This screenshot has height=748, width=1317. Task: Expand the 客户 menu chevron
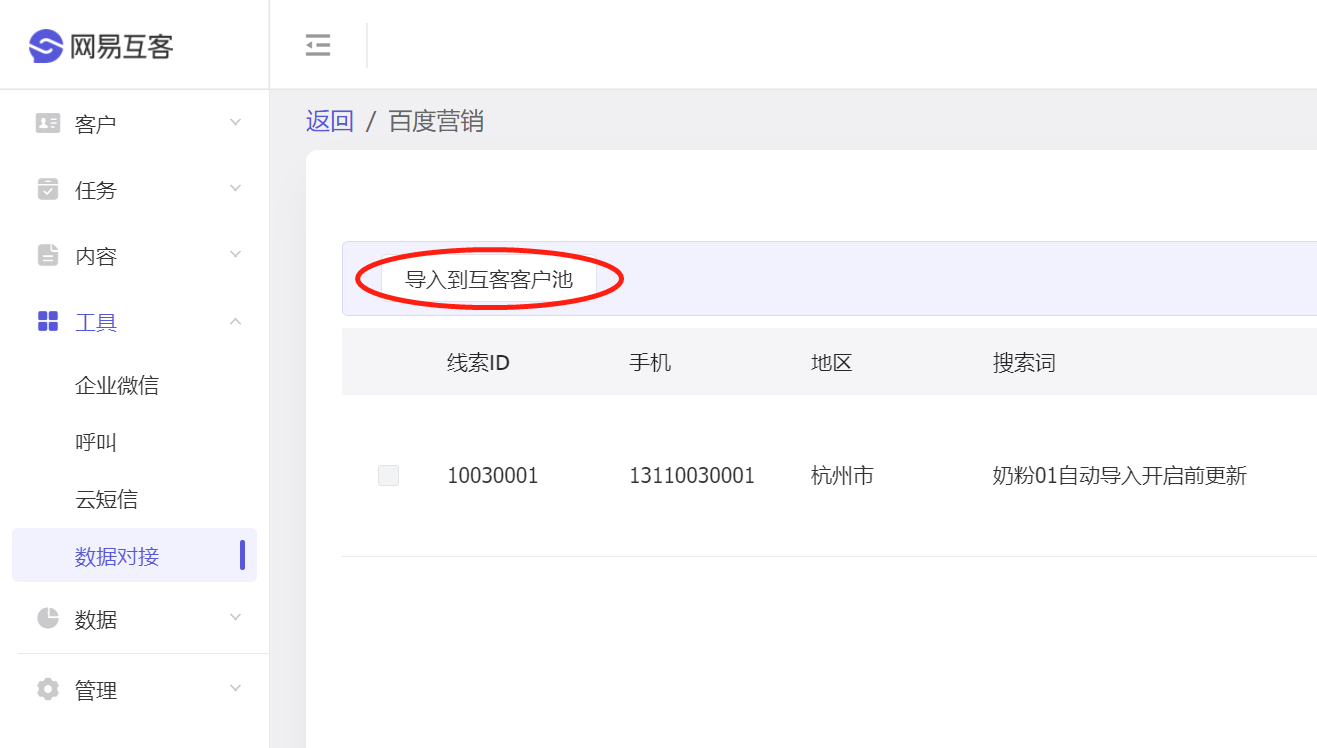pyautogui.click(x=236, y=122)
